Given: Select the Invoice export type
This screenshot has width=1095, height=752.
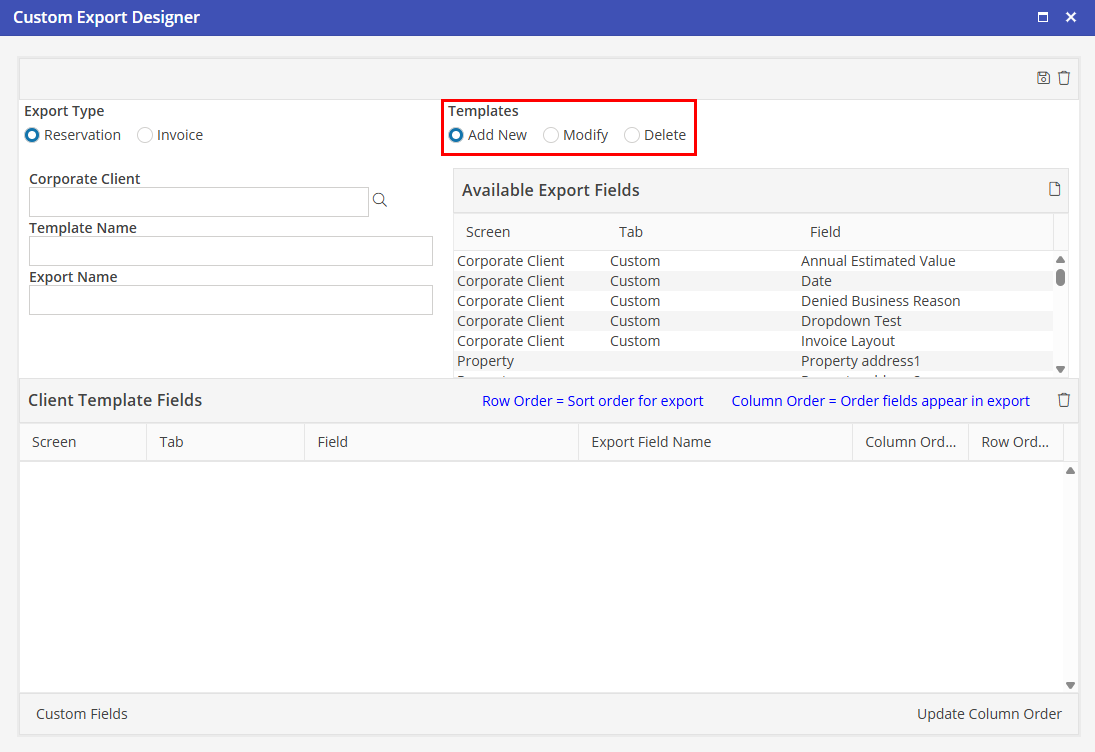Looking at the screenshot, I should pyautogui.click(x=146, y=135).
